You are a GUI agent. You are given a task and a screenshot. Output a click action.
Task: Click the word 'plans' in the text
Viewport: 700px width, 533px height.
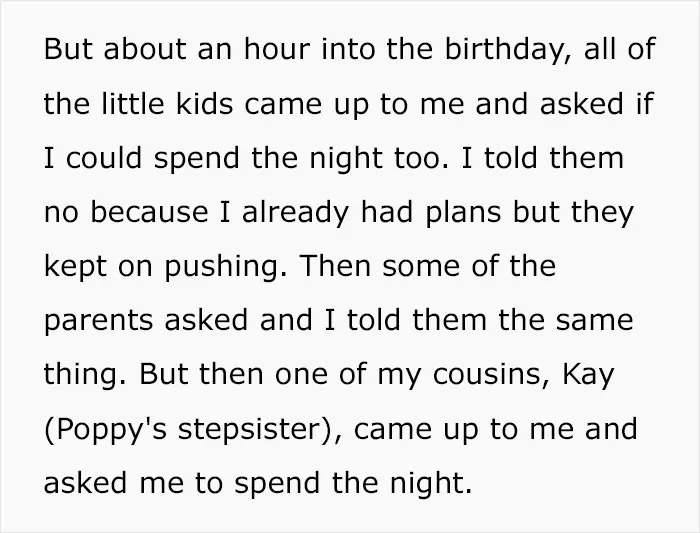click(463, 213)
